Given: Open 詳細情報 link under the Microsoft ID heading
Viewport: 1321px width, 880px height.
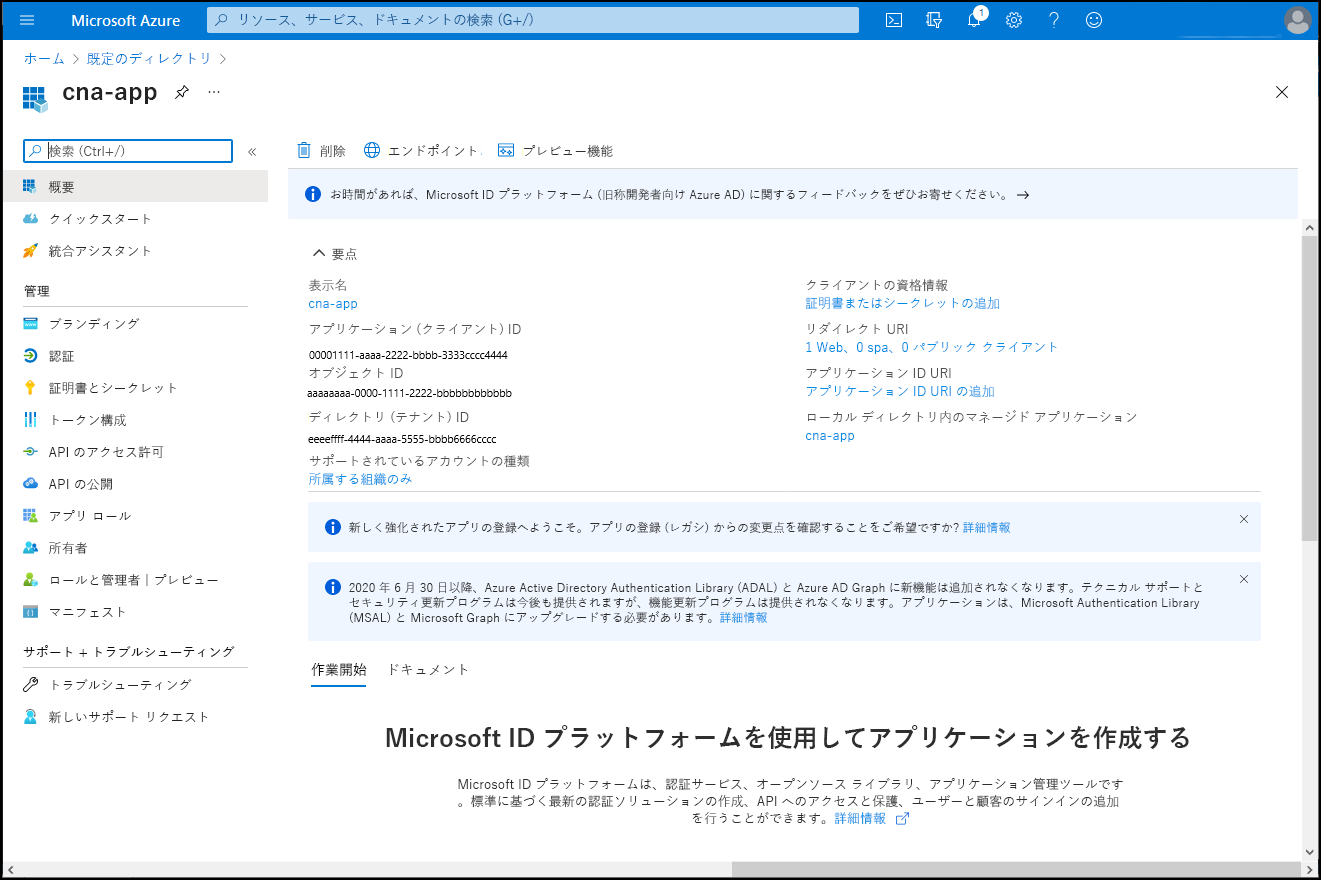Looking at the screenshot, I should pos(860,818).
